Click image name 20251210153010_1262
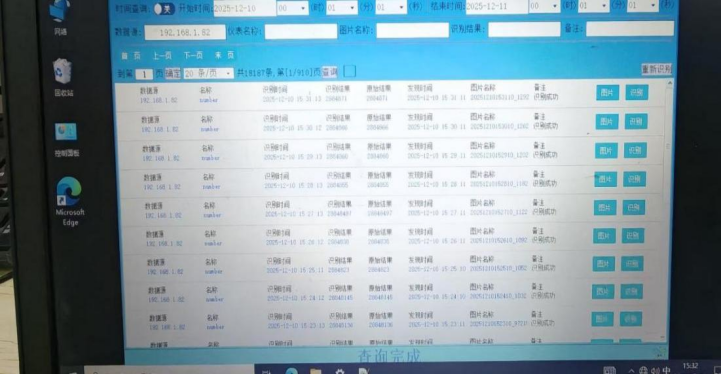The image size is (721, 375). [x=499, y=126]
